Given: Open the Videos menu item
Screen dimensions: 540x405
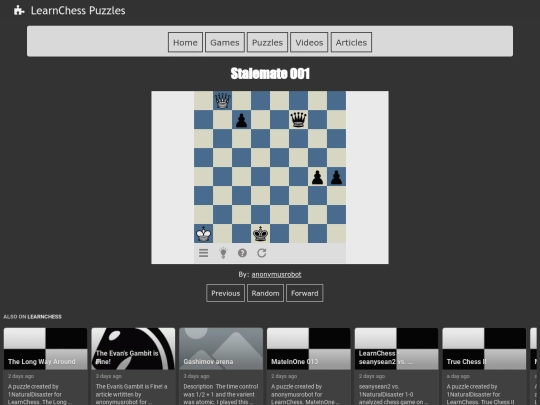Looking at the screenshot, I should pos(309,42).
